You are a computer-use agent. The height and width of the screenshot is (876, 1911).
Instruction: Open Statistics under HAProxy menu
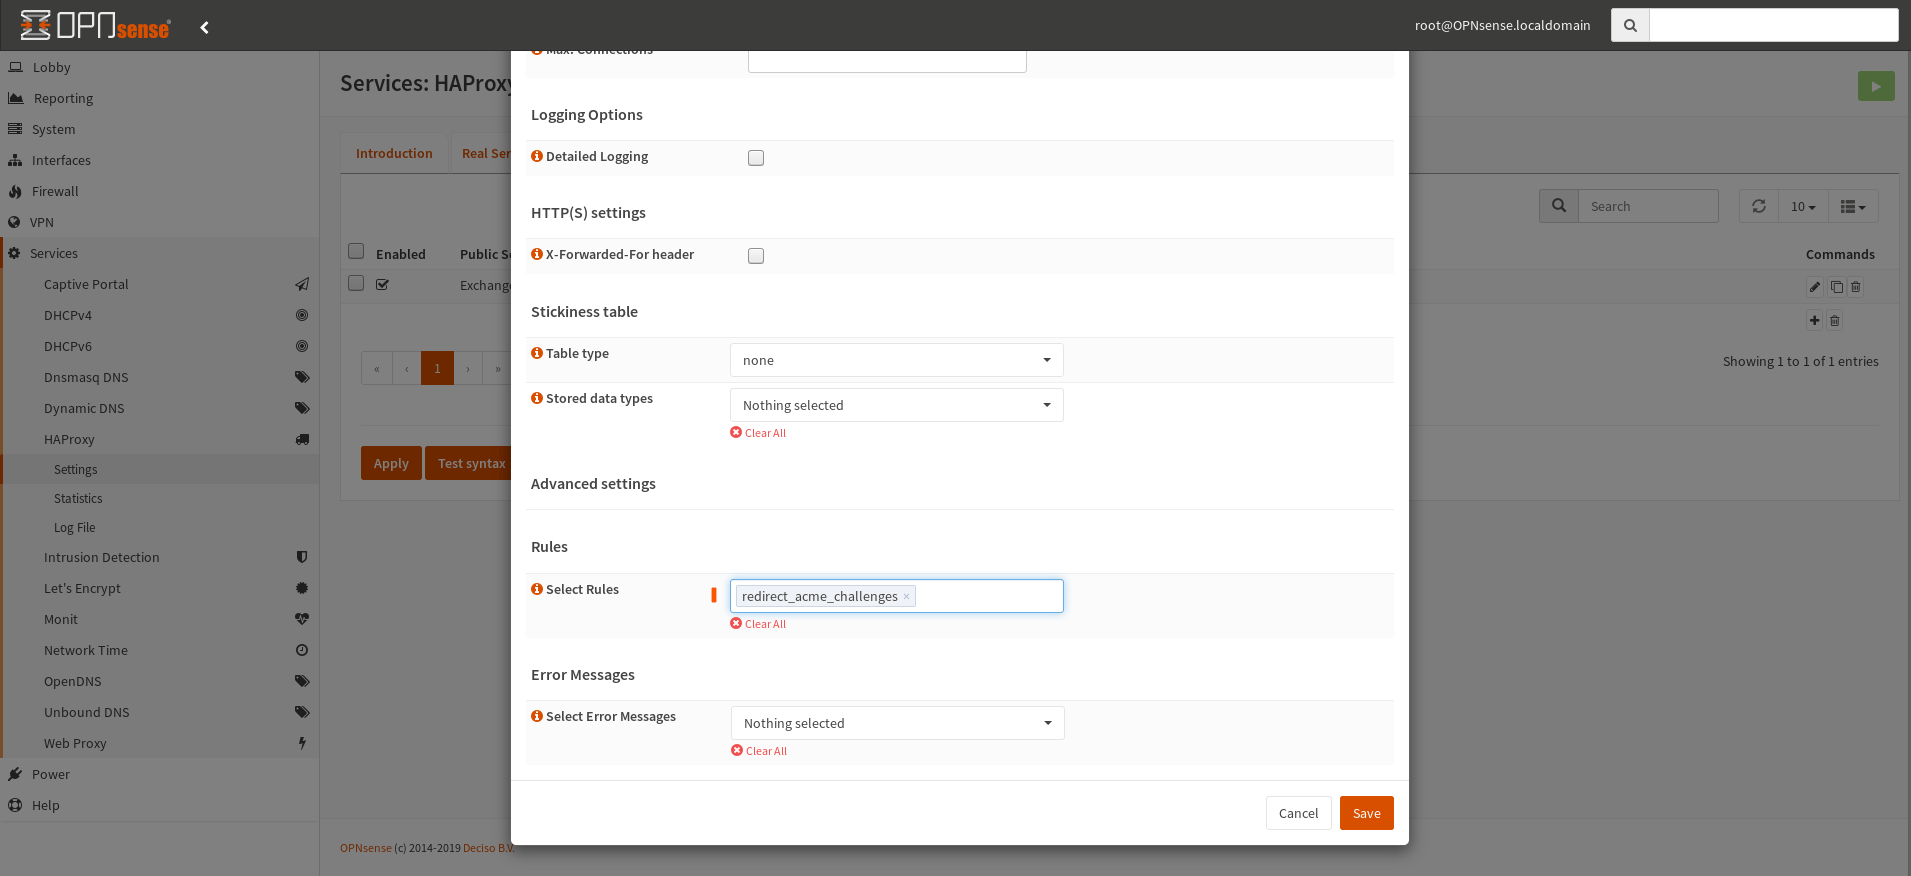pos(78,498)
